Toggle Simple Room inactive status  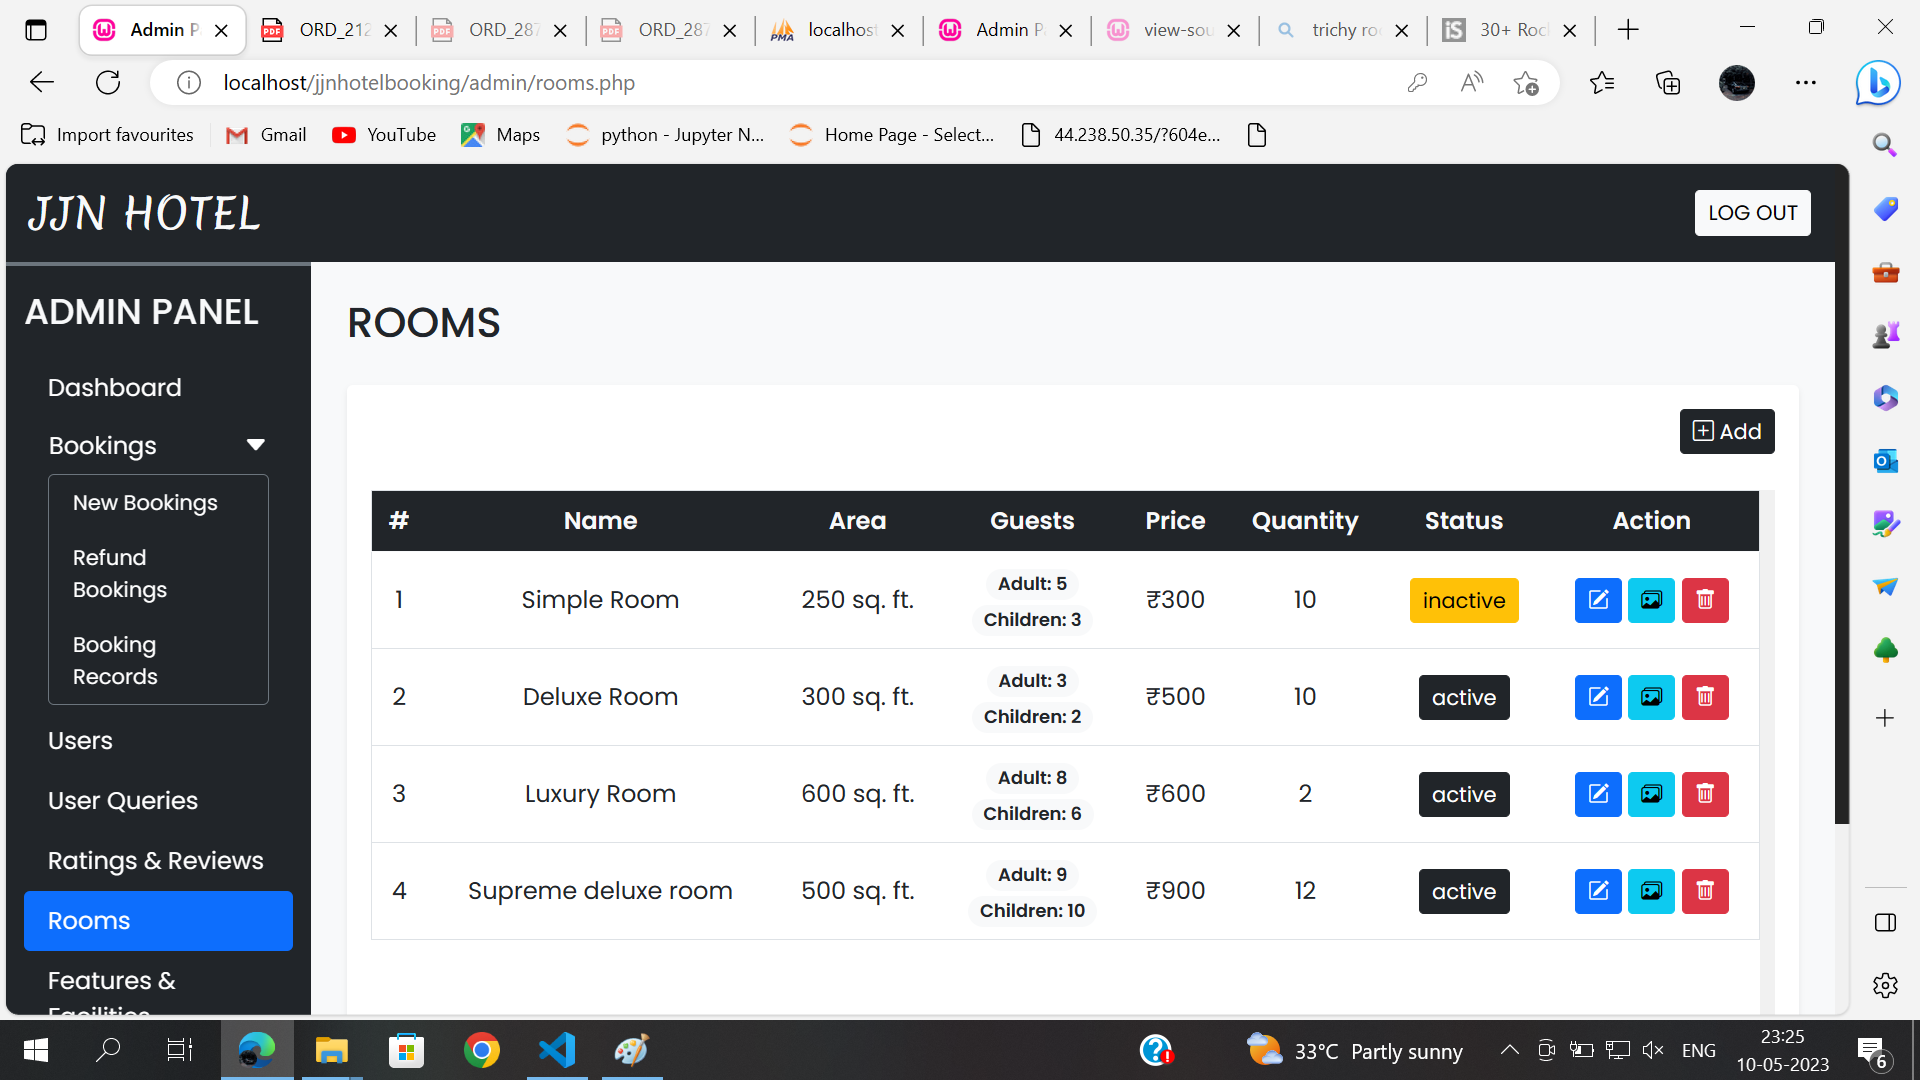[1463, 600]
